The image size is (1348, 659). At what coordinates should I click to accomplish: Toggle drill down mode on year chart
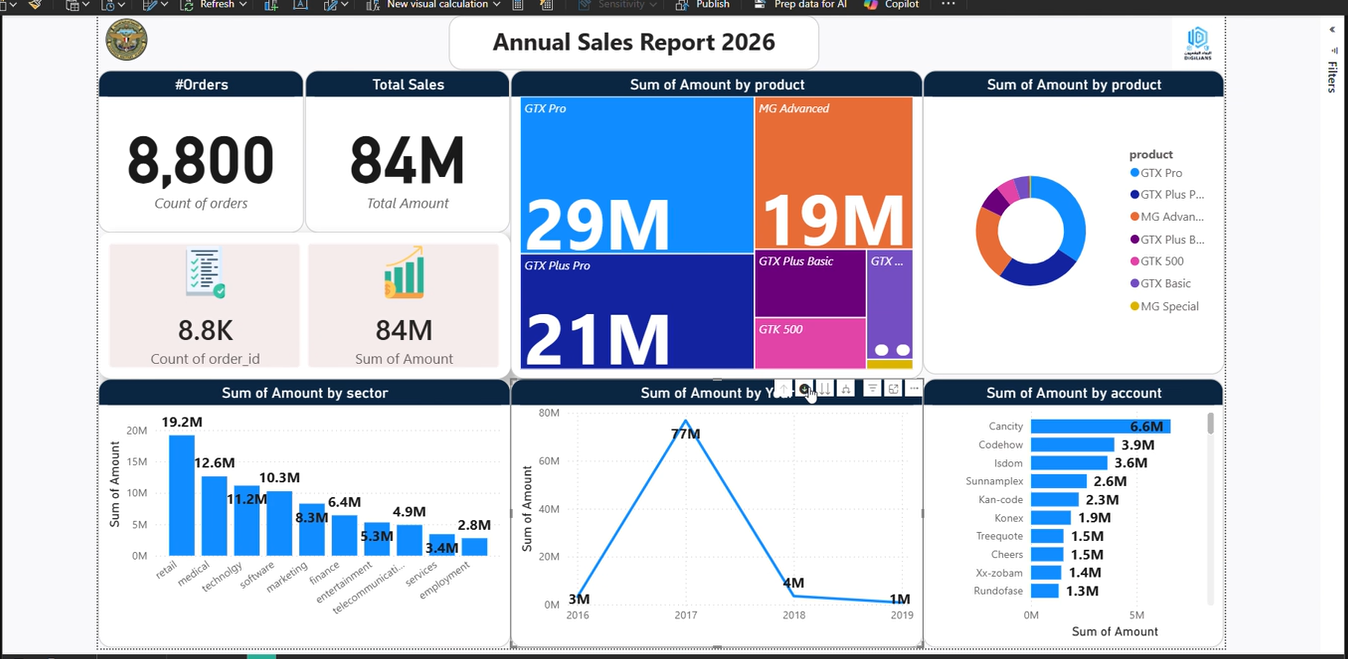pos(804,388)
